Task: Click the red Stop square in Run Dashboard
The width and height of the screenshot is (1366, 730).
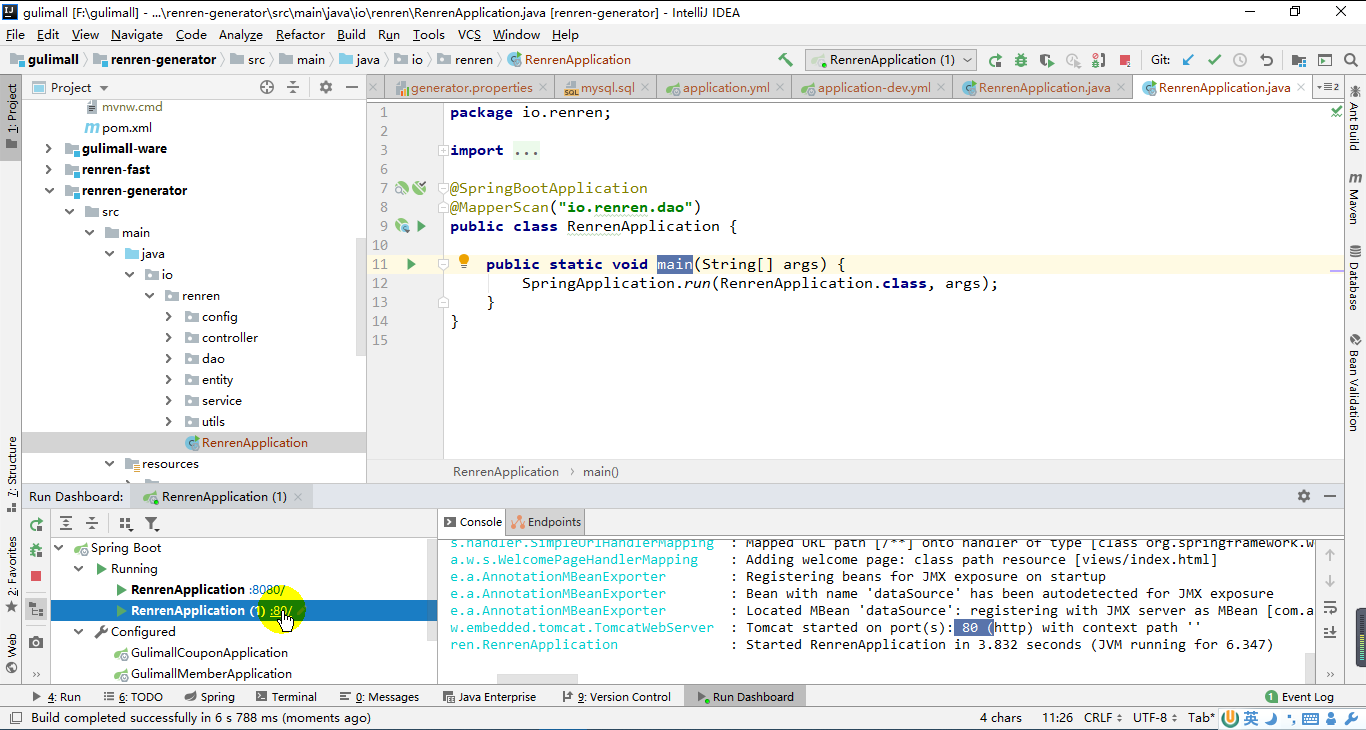Action: [x=36, y=576]
